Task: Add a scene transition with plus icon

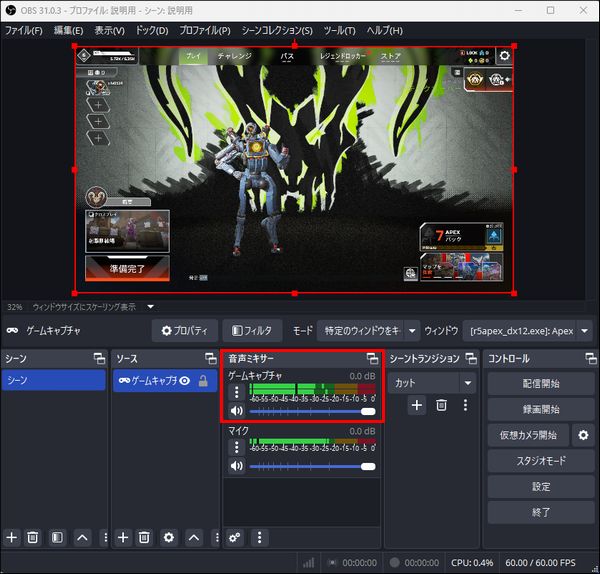Action: coord(417,405)
